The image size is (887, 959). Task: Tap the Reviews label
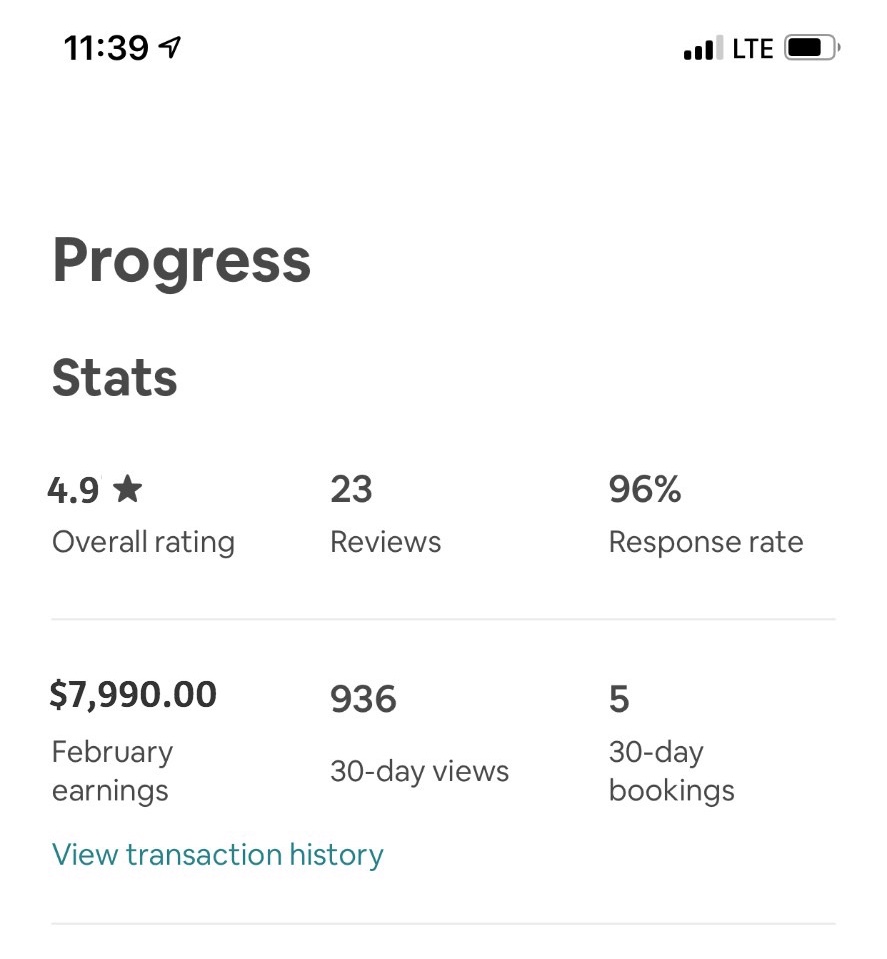(x=385, y=542)
